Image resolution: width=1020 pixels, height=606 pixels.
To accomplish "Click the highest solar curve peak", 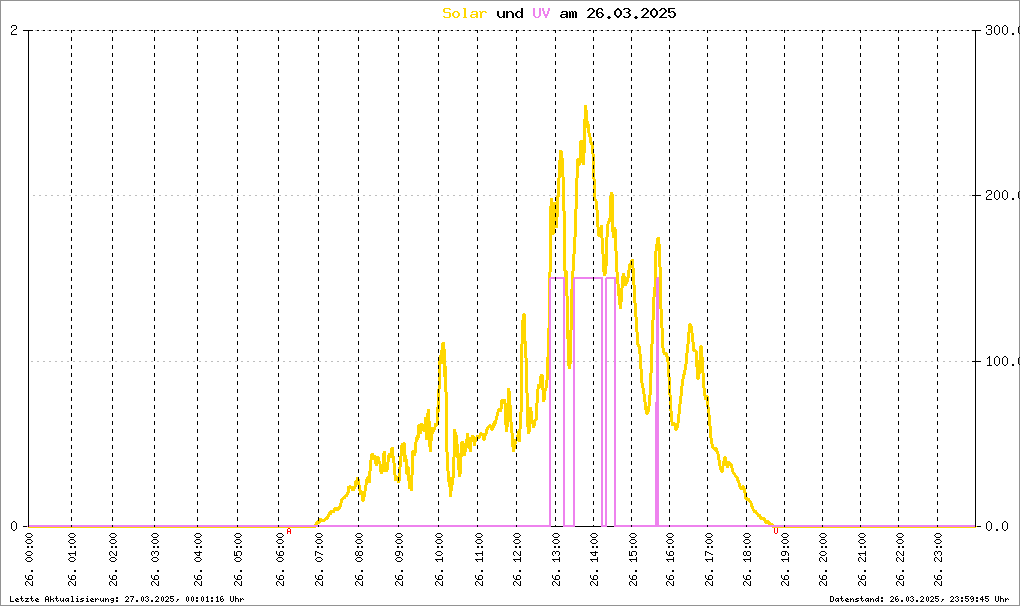I will click(x=585, y=107).
